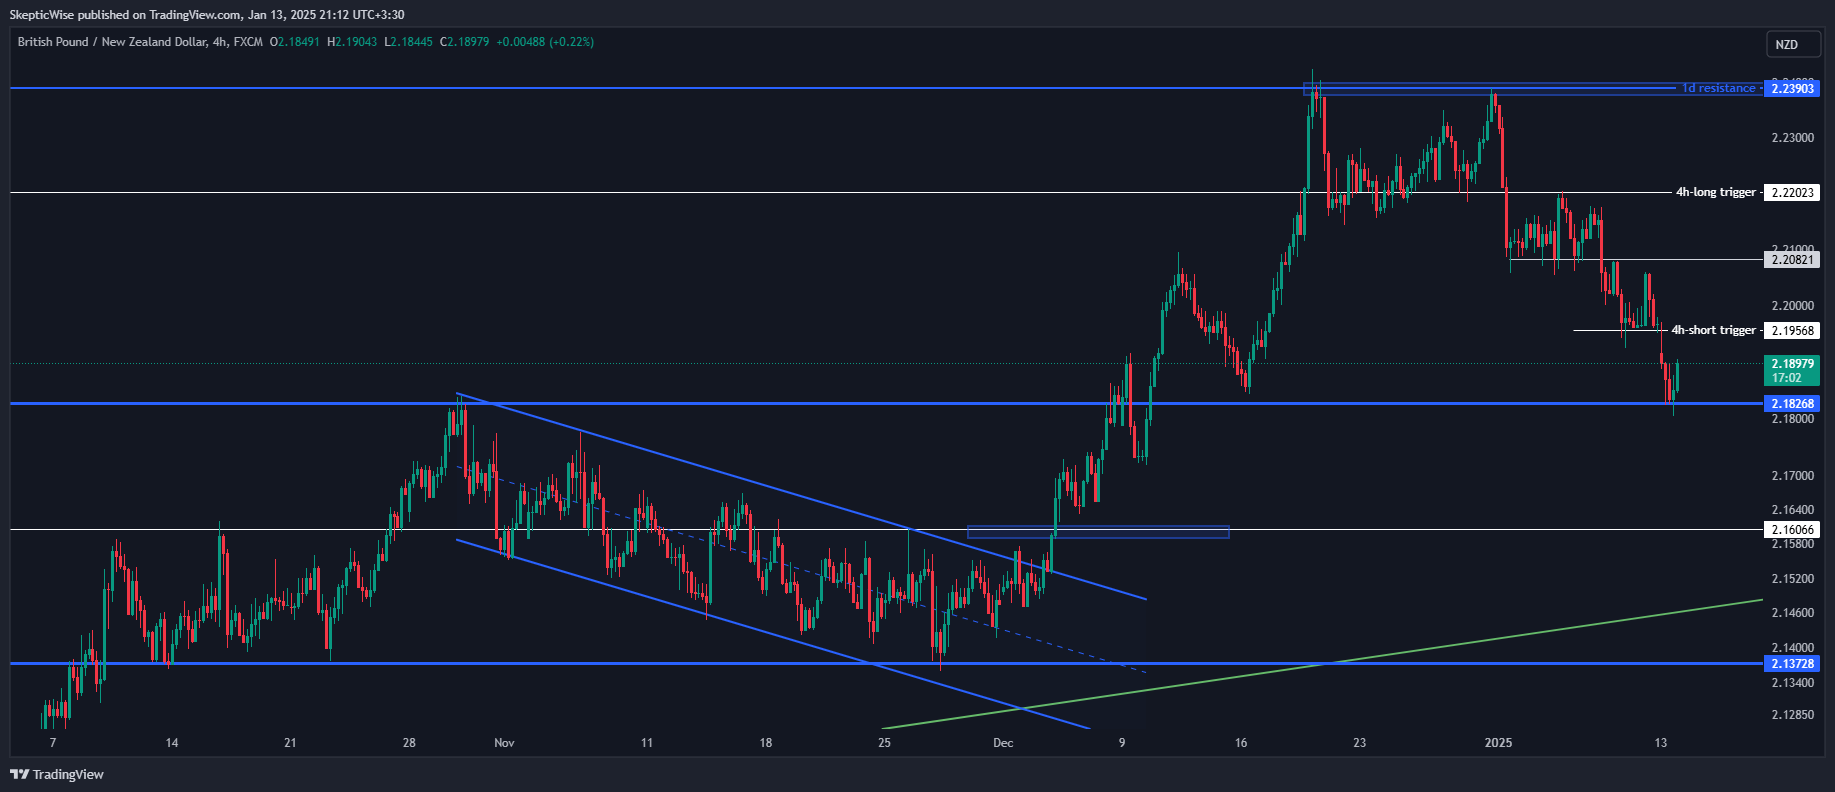Click the 2.15200 price axis tick

[1792, 579]
